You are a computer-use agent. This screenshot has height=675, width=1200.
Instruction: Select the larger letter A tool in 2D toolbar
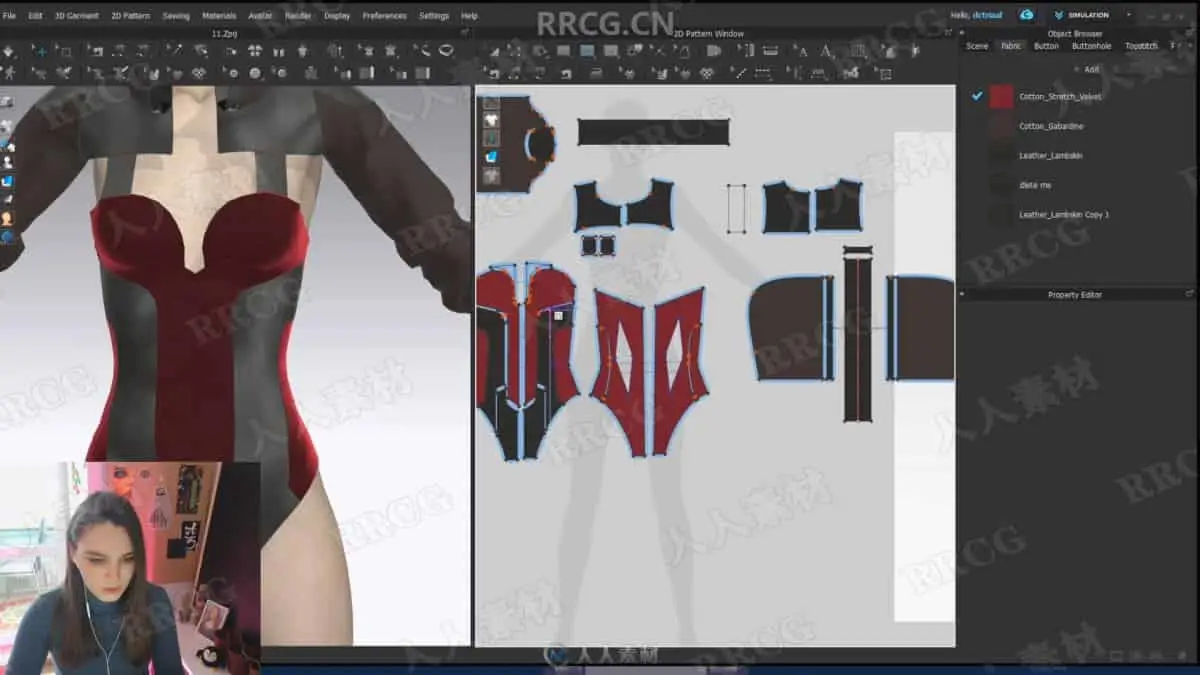click(825, 51)
